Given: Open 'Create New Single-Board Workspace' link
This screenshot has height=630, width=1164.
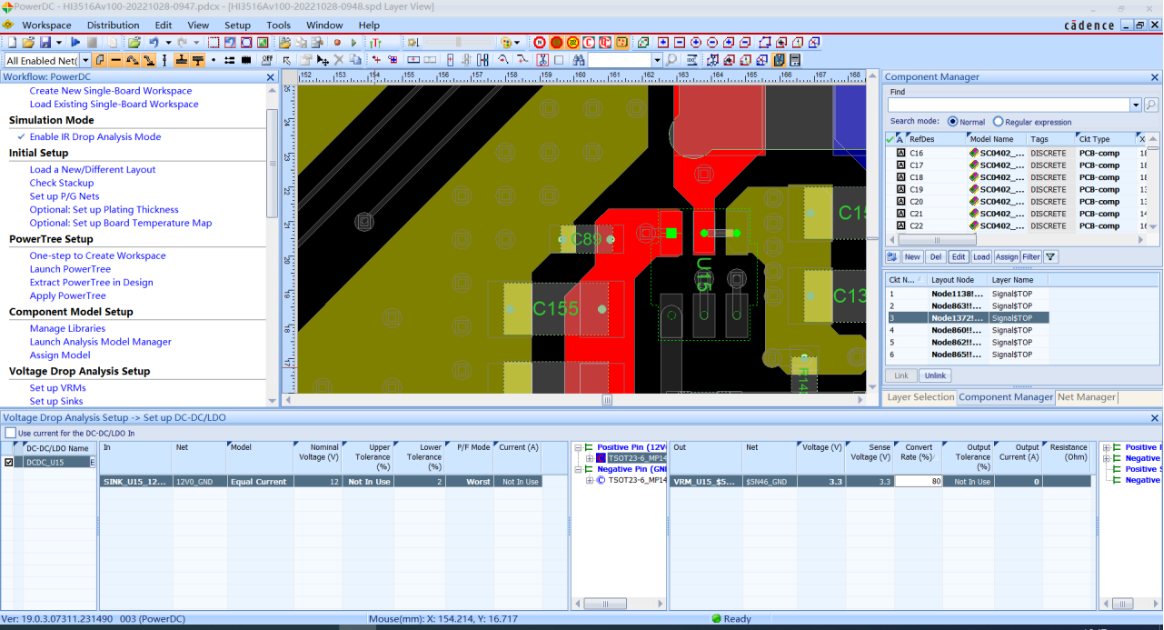Looking at the screenshot, I should point(111,91).
